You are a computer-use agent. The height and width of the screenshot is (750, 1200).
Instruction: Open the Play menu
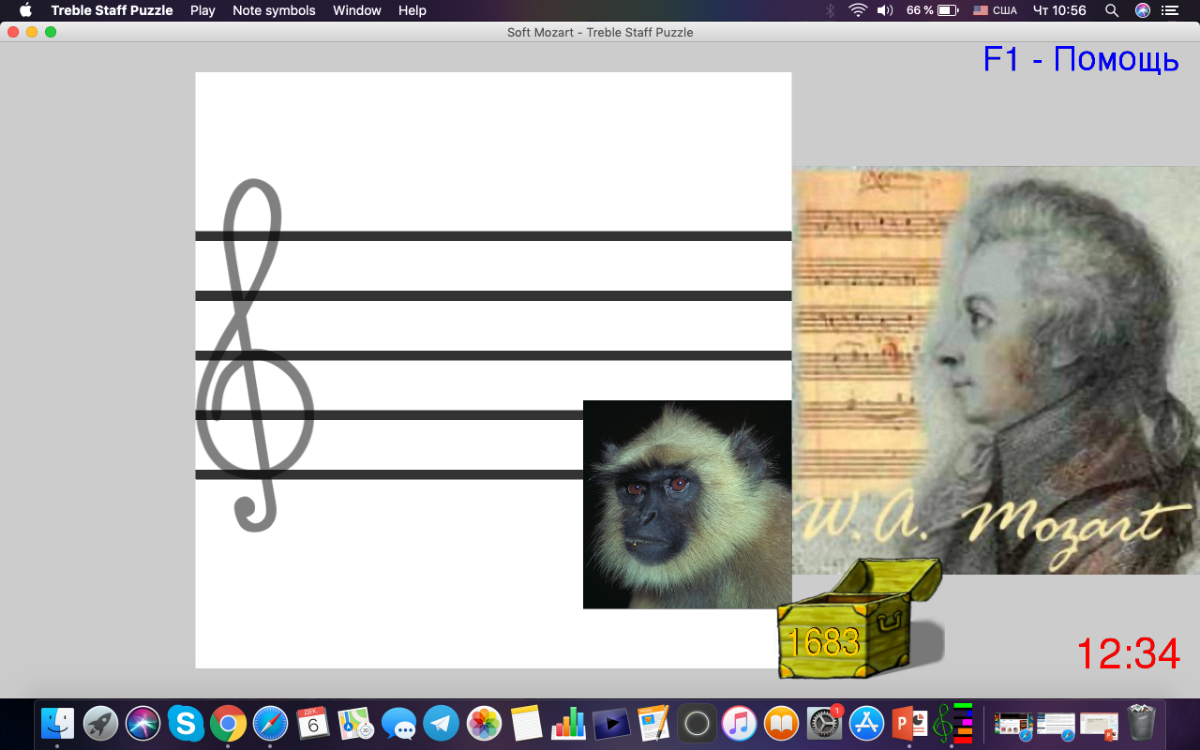(203, 11)
